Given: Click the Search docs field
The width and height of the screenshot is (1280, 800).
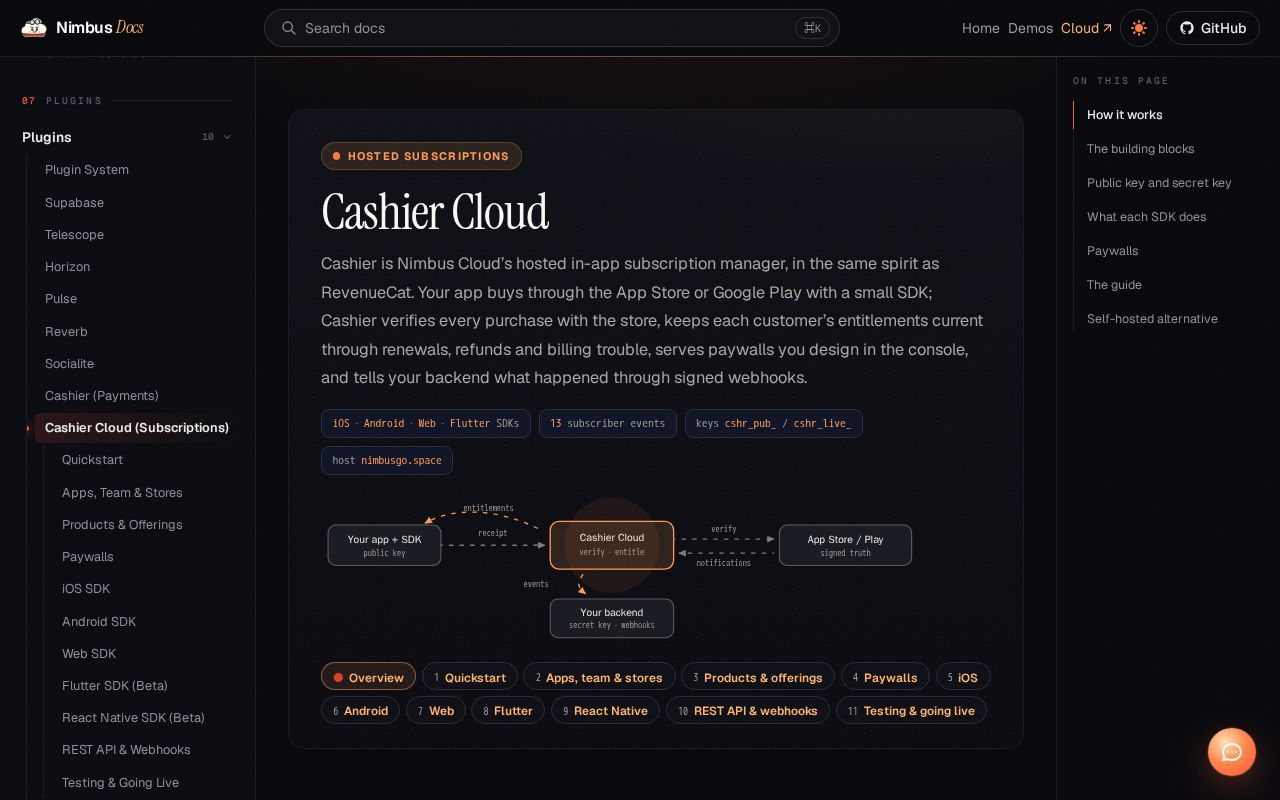Looking at the screenshot, I should coord(551,28).
